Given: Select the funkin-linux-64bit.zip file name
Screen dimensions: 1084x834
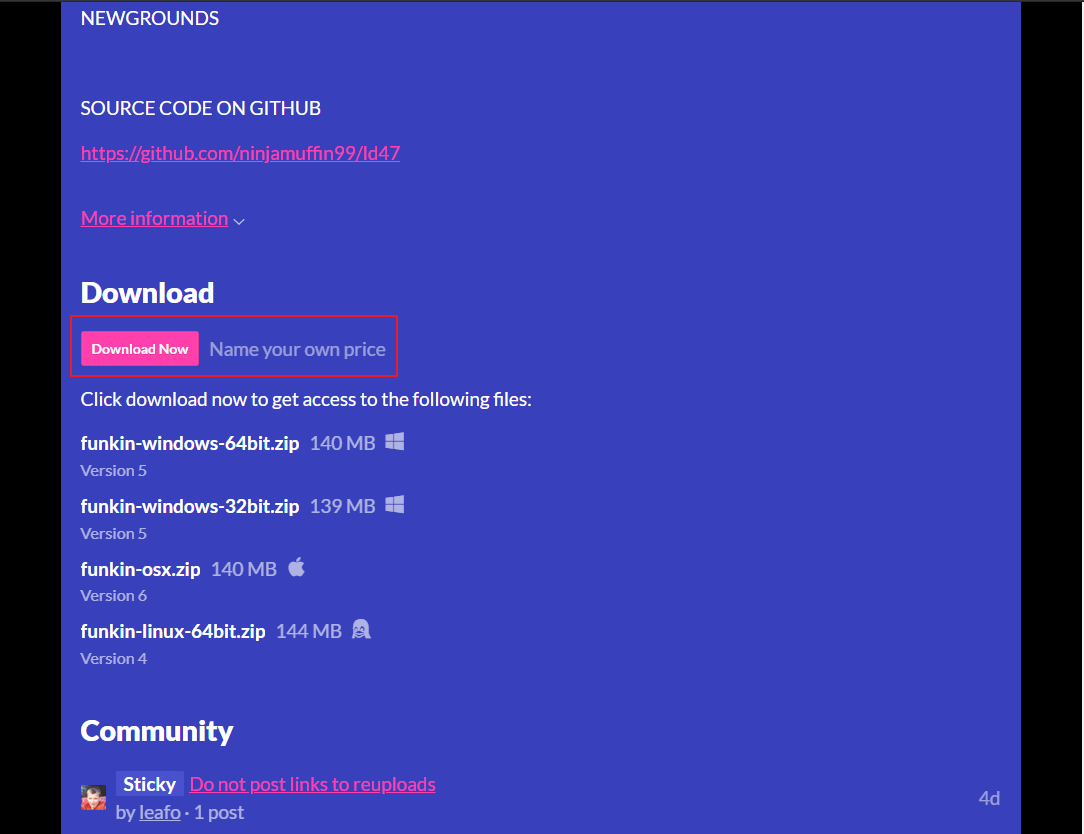Looking at the screenshot, I should [x=173, y=631].
